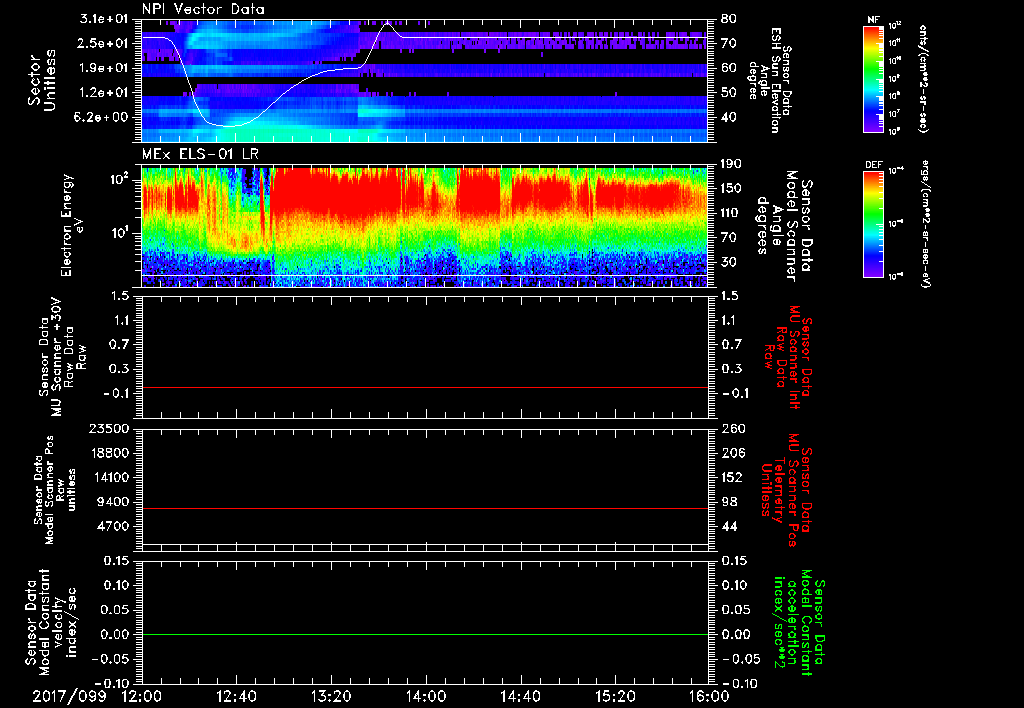Viewport: 1024px width, 708px height.
Task: Click the "44" telemetry tick label
Action: point(729,526)
